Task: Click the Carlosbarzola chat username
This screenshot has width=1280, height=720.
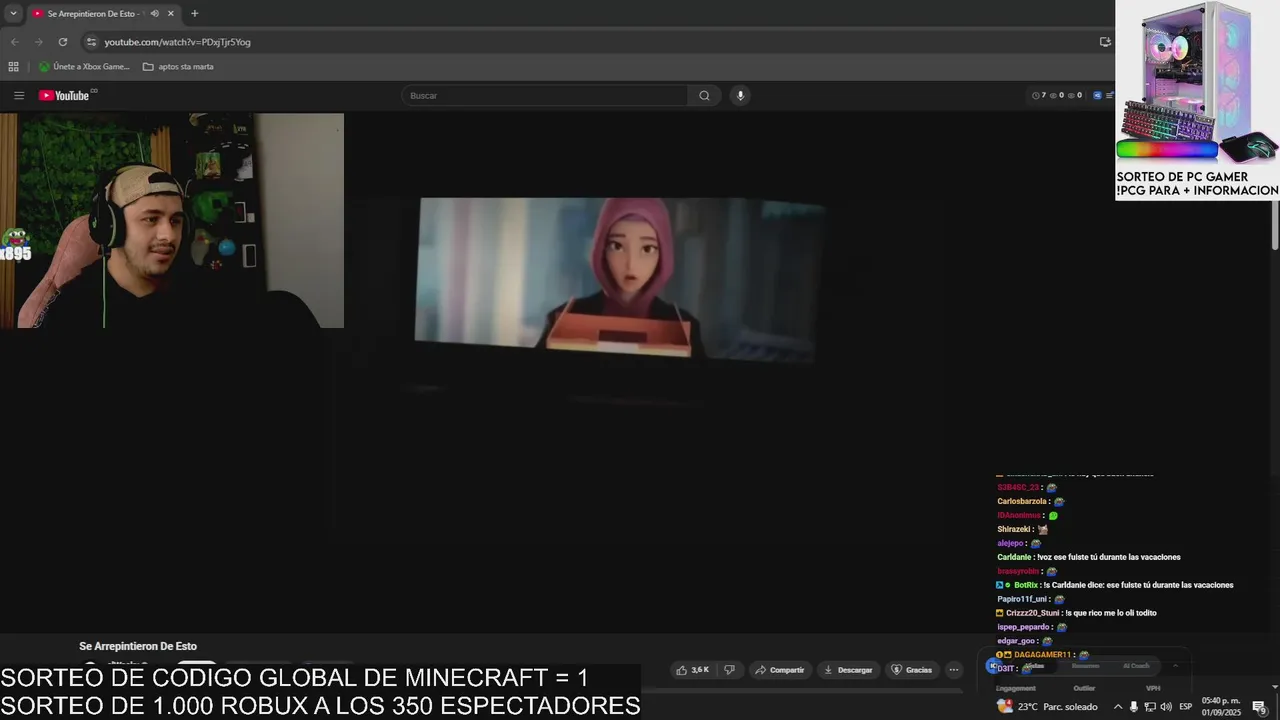Action: pyautogui.click(x=1022, y=501)
